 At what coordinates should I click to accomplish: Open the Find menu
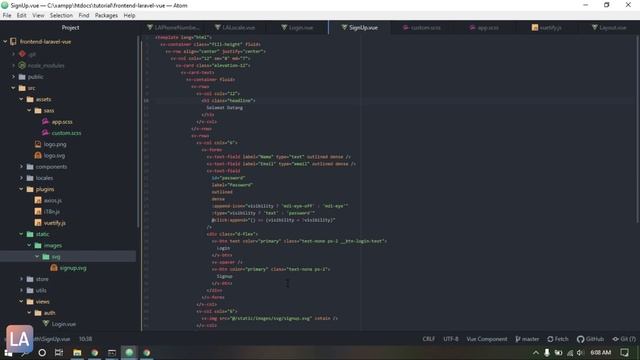point(84,15)
